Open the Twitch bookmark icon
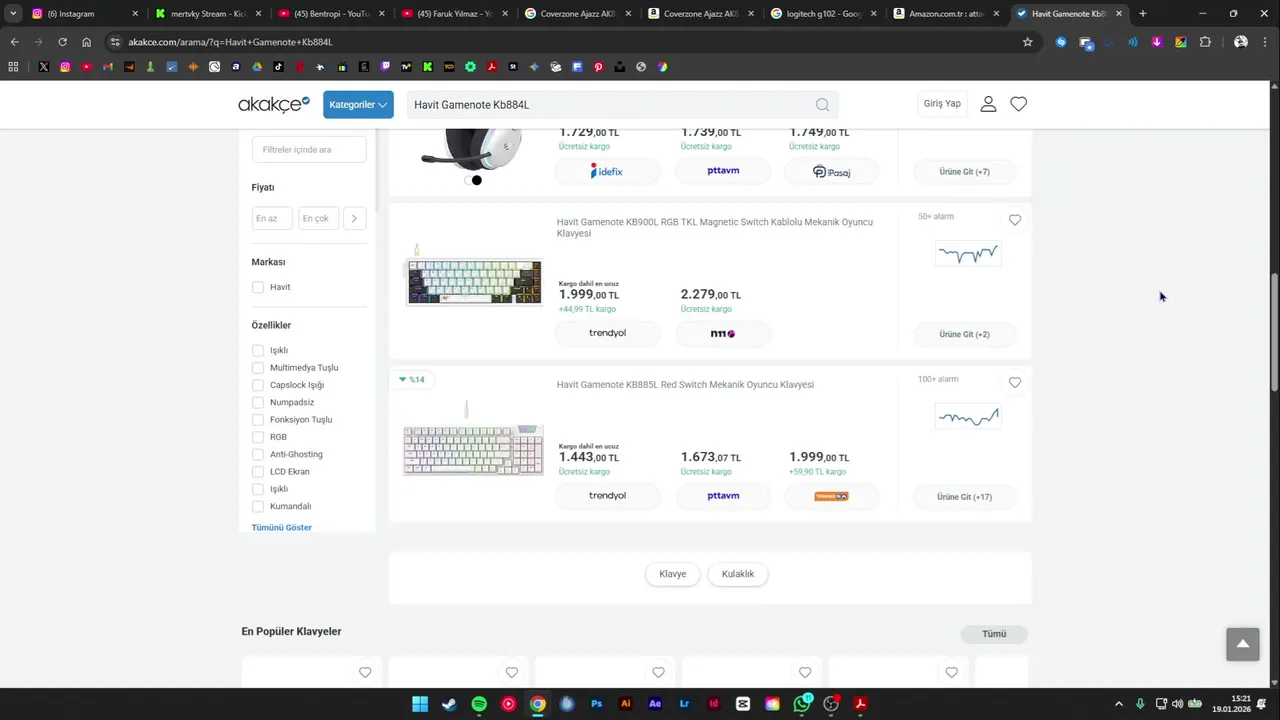This screenshot has width=1280, height=720. [x=385, y=67]
